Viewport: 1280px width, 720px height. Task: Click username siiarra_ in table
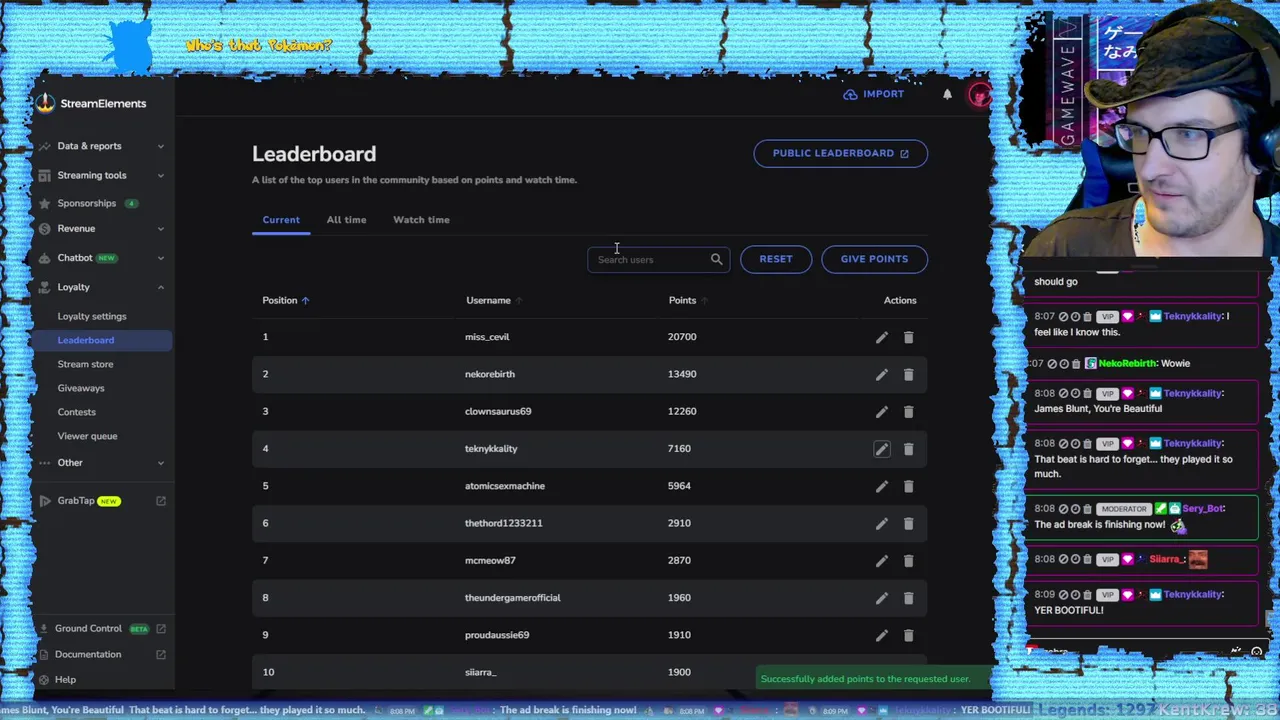point(480,672)
